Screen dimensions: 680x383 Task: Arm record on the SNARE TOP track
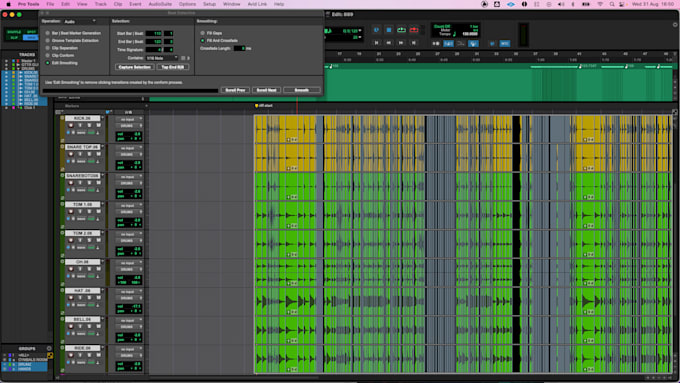[x=71, y=154]
